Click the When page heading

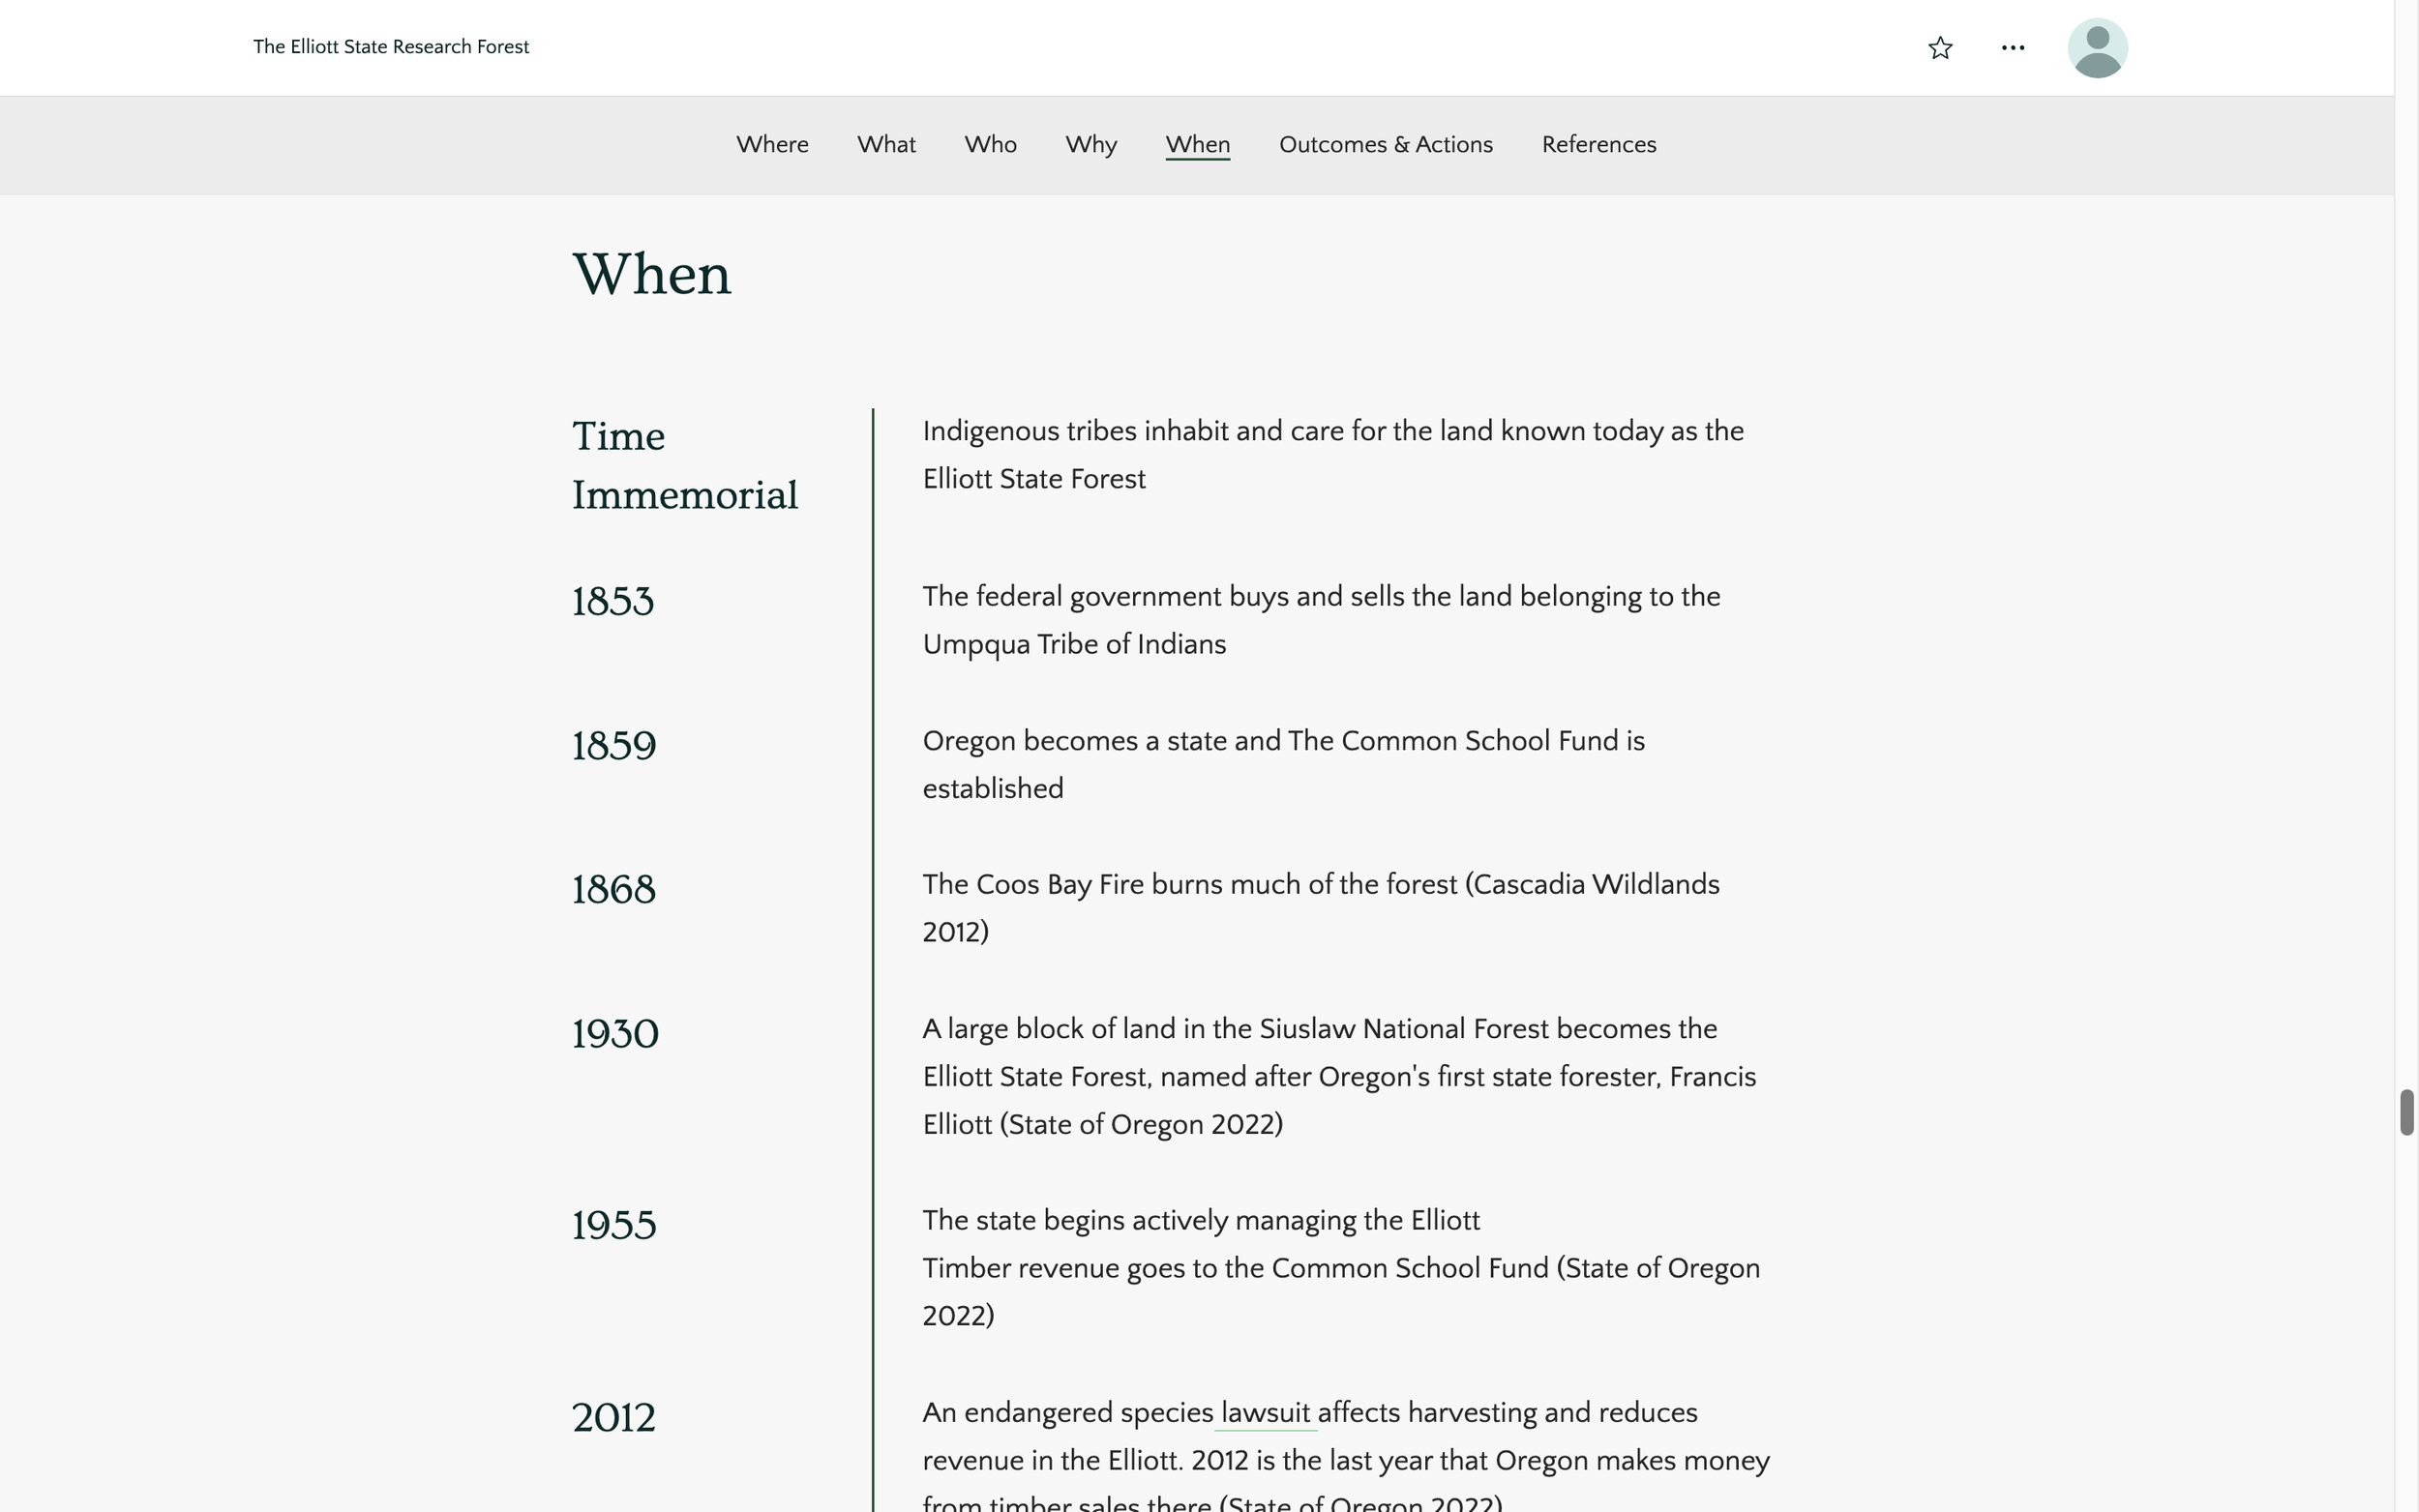pyautogui.click(x=651, y=275)
